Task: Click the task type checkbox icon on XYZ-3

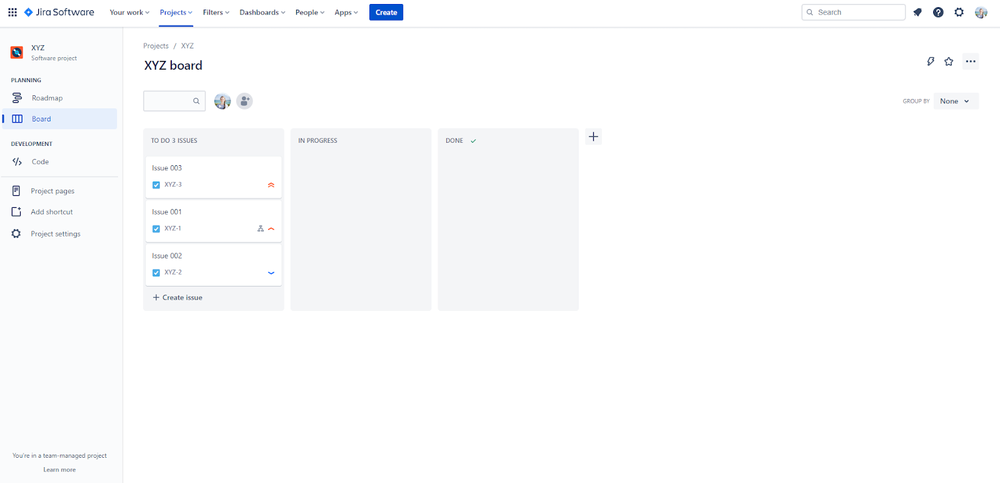Action: pos(156,185)
